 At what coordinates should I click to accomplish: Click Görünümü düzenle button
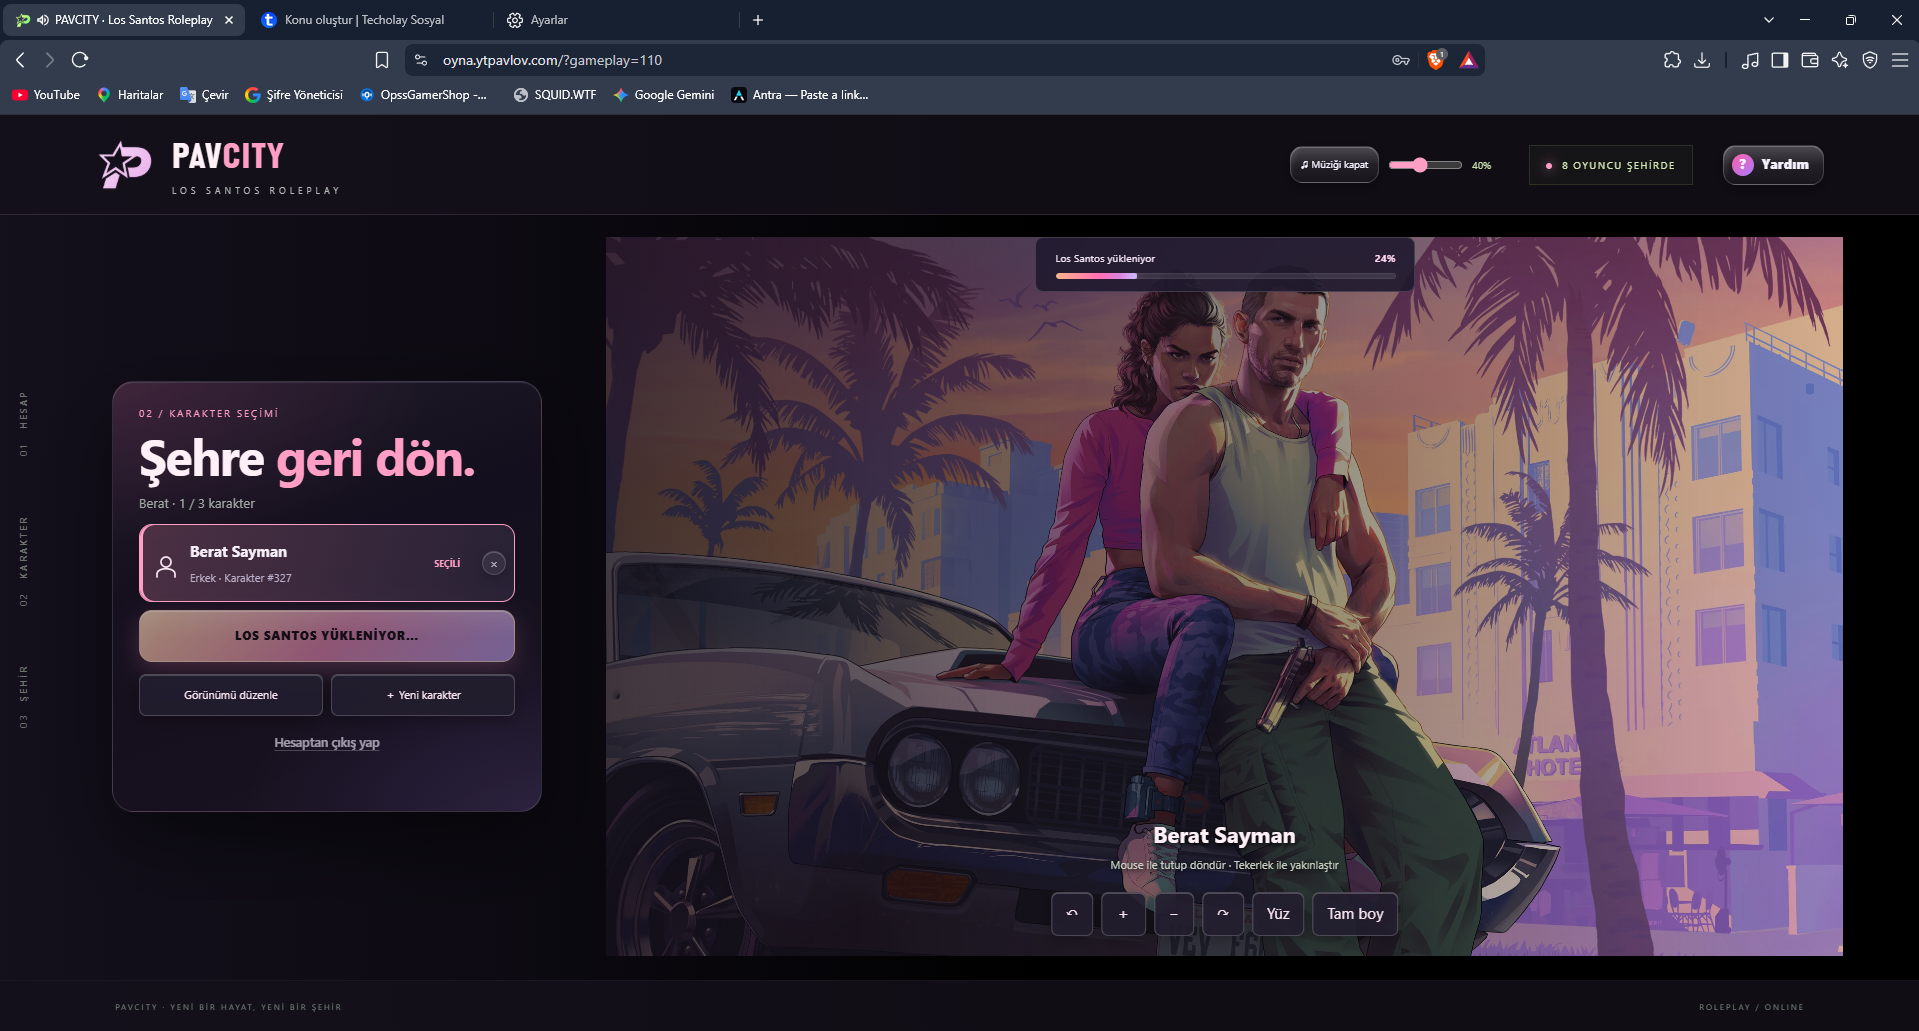(x=231, y=695)
